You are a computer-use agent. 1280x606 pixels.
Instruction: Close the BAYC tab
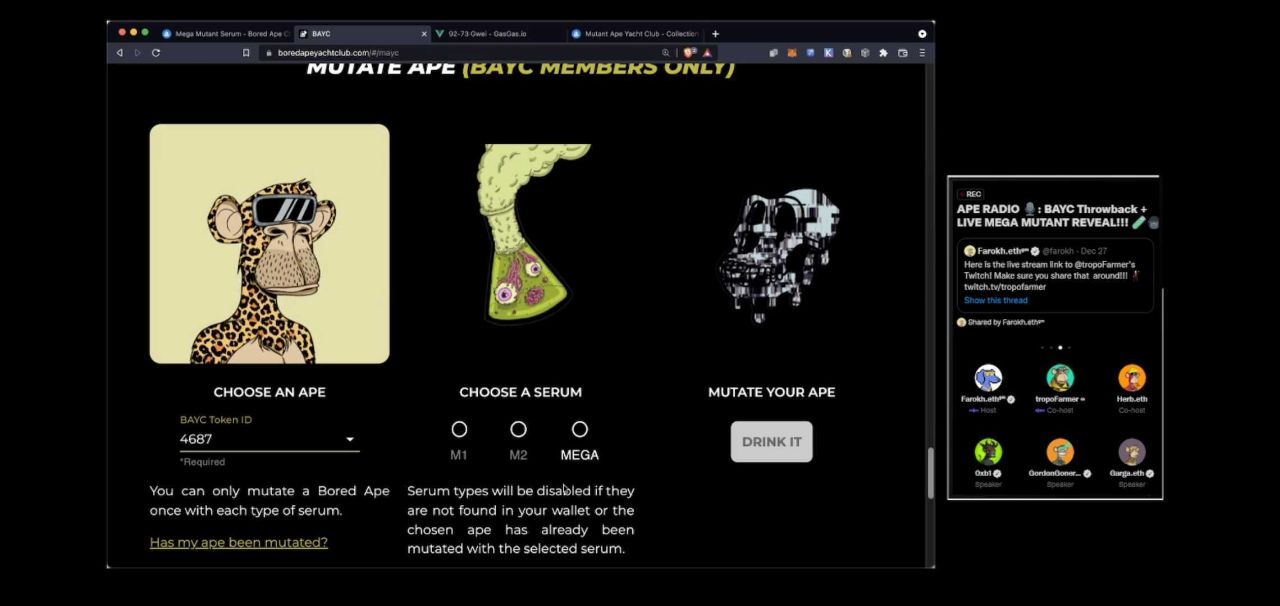pos(423,33)
